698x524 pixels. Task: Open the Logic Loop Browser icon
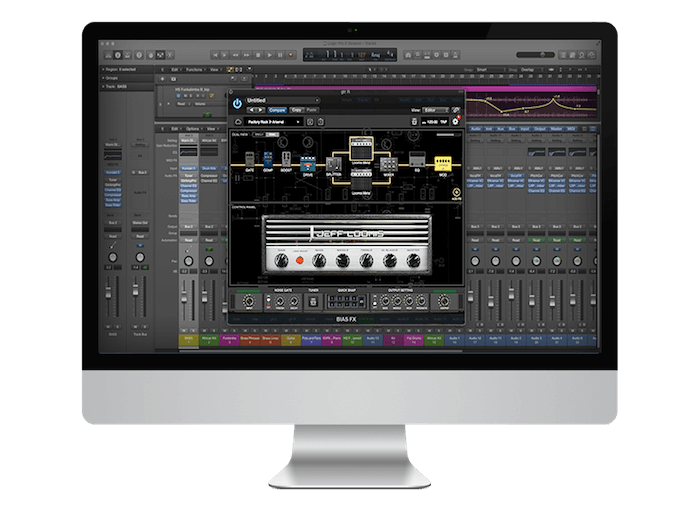click(x=582, y=55)
